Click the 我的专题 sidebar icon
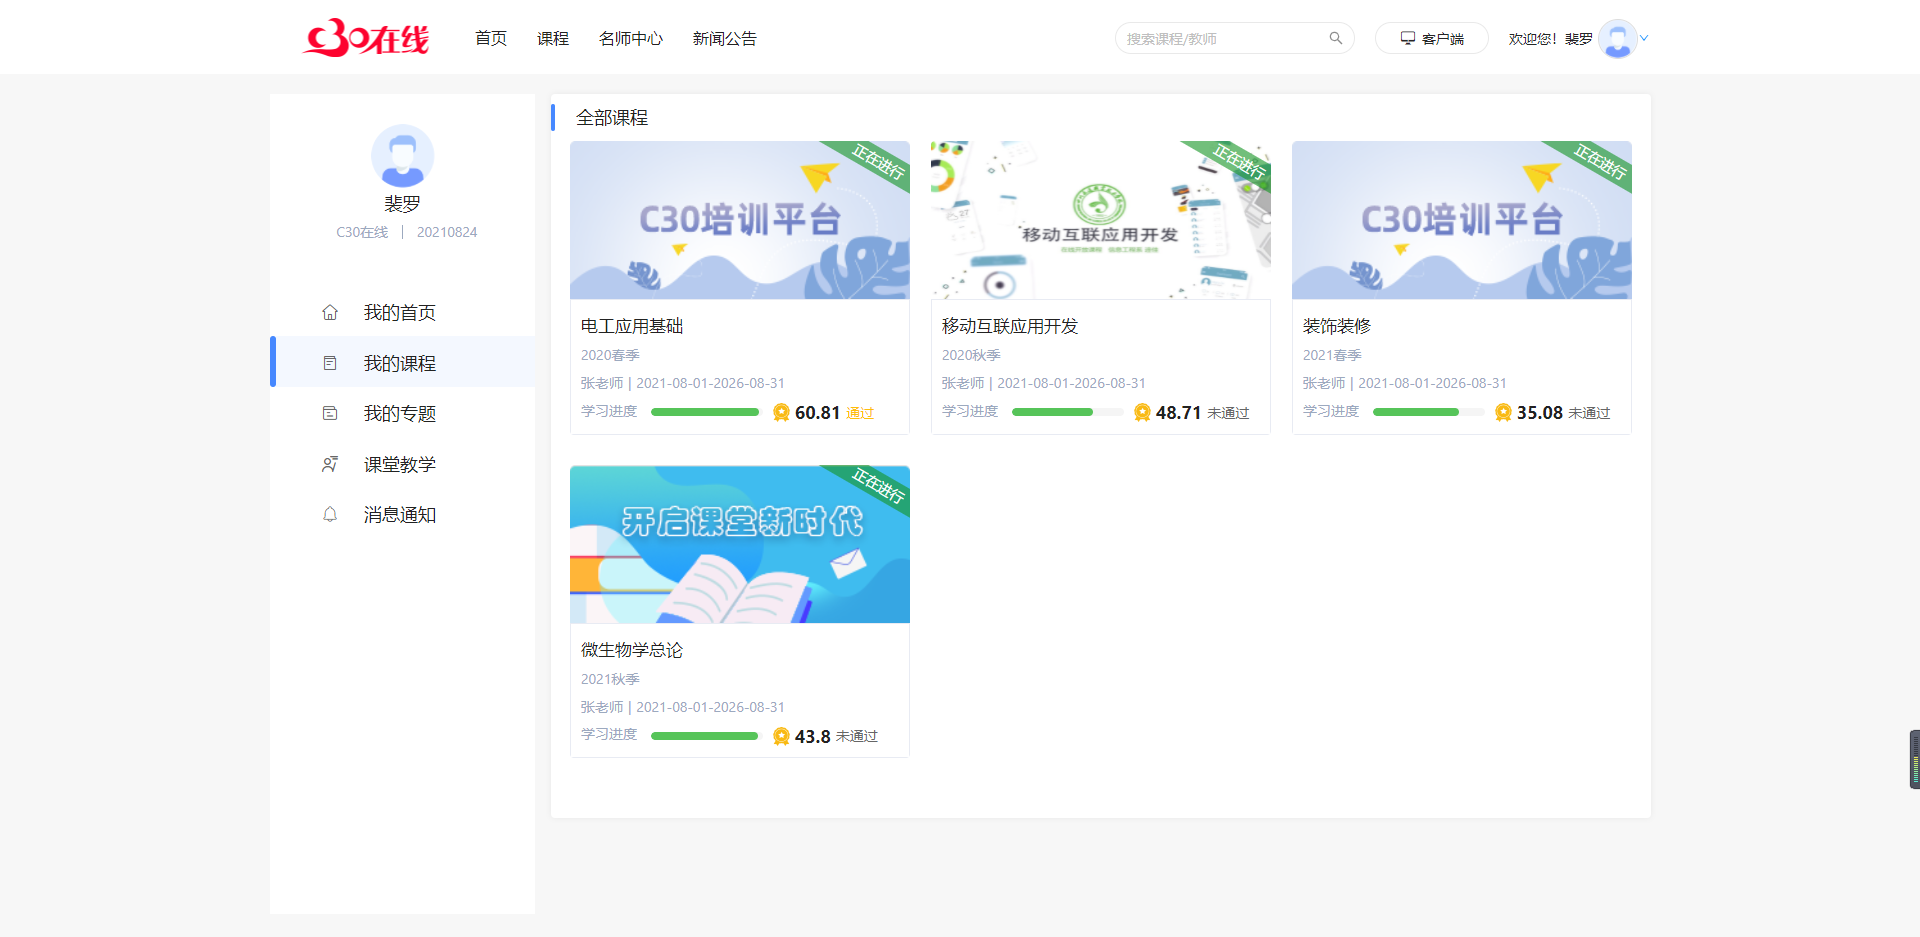The height and width of the screenshot is (937, 1920). [x=330, y=413]
